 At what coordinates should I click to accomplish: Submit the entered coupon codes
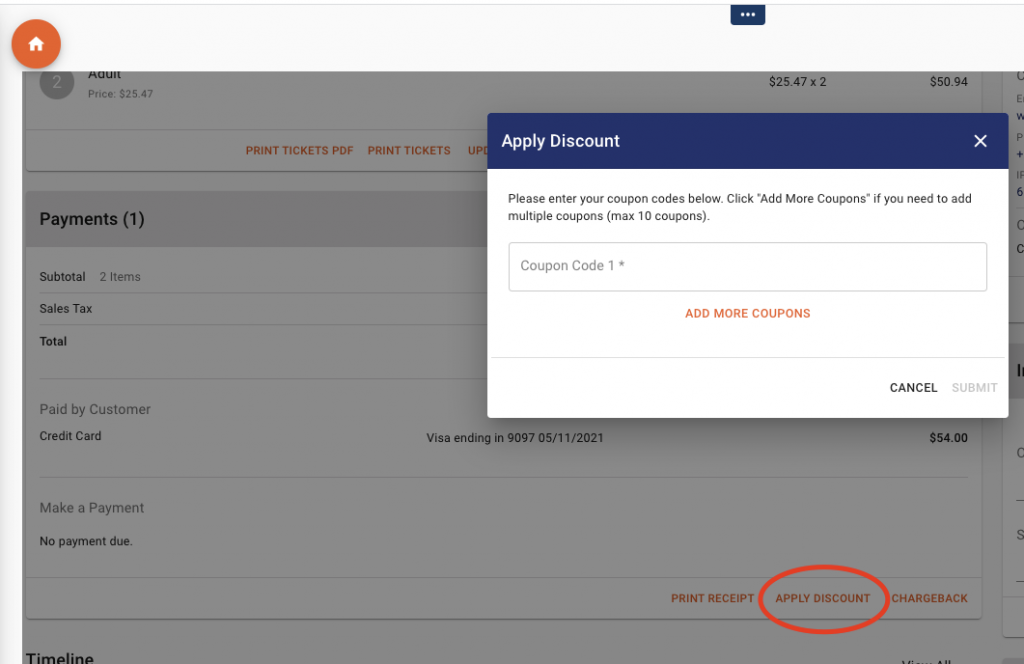point(974,388)
